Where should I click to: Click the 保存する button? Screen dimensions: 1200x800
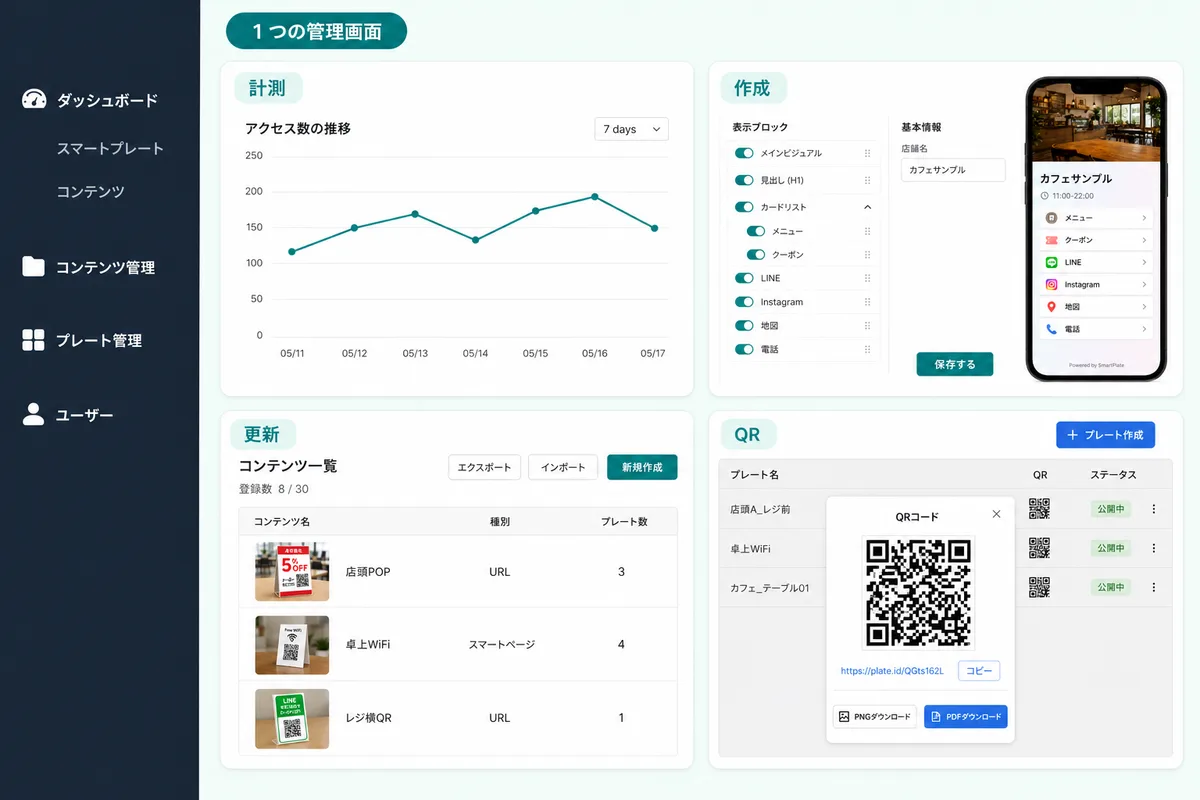[x=955, y=364]
